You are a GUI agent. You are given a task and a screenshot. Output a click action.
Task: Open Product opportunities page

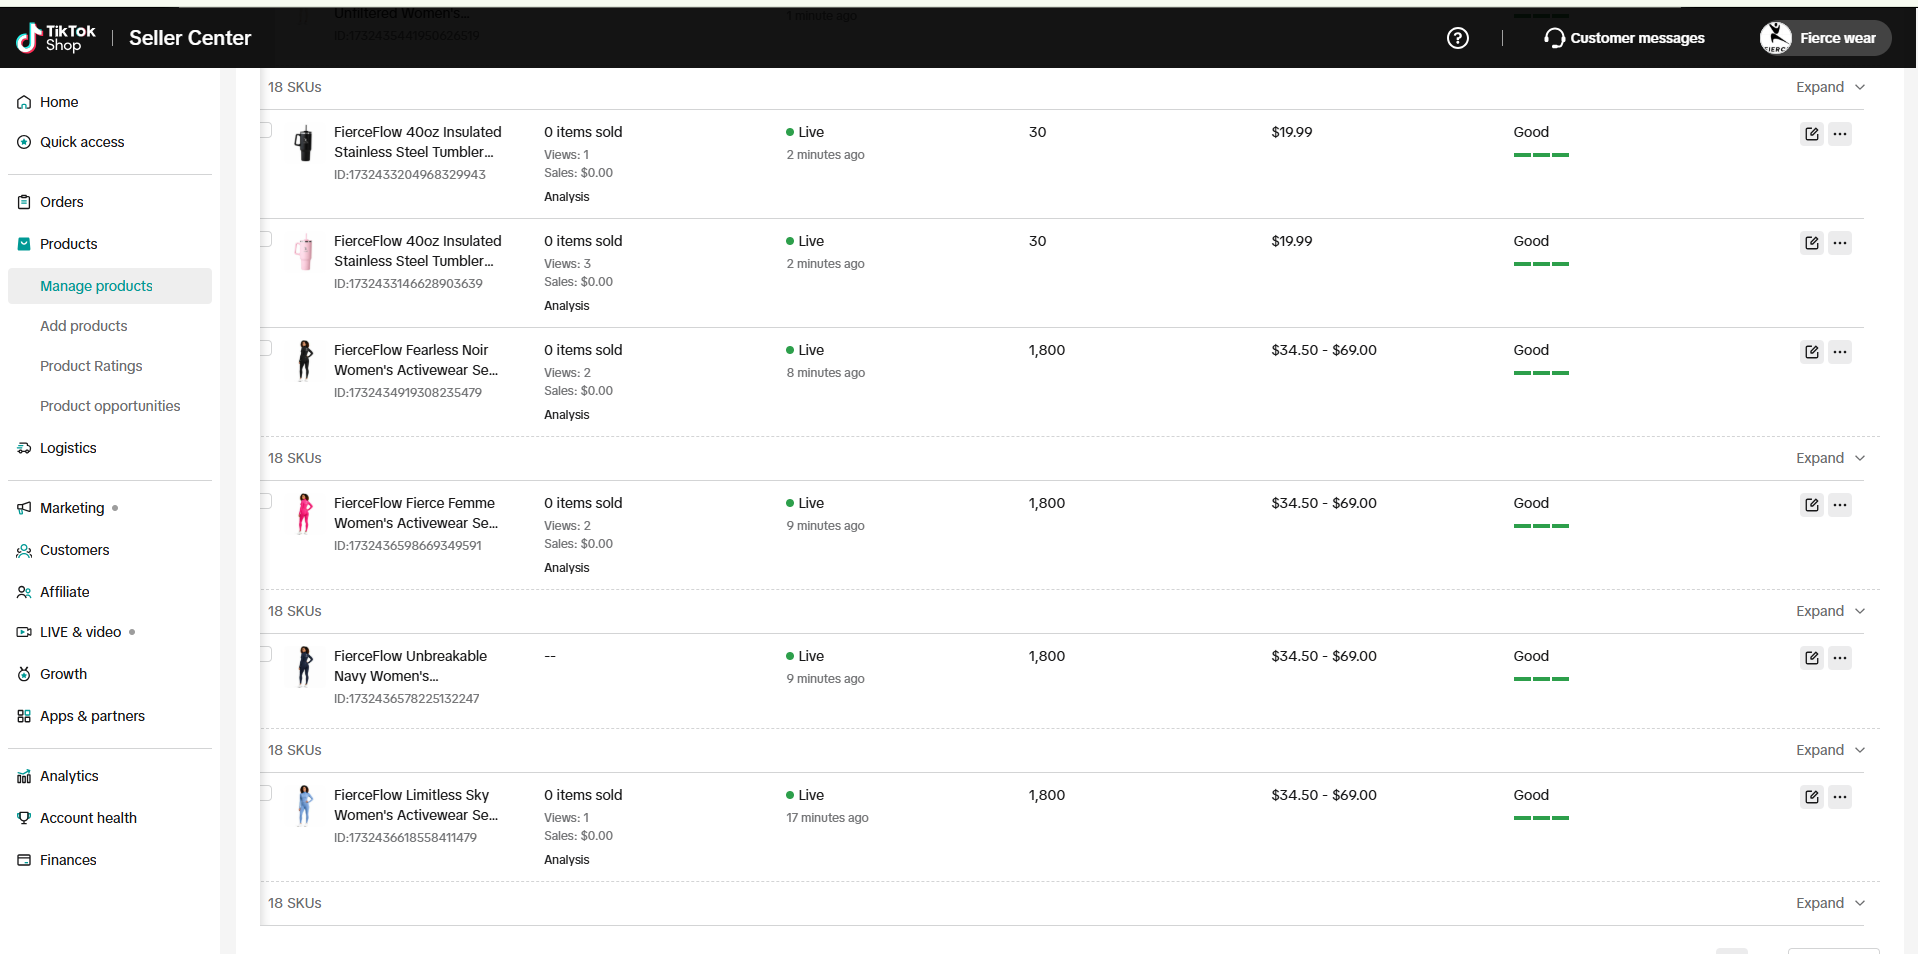tap(110, 406)
